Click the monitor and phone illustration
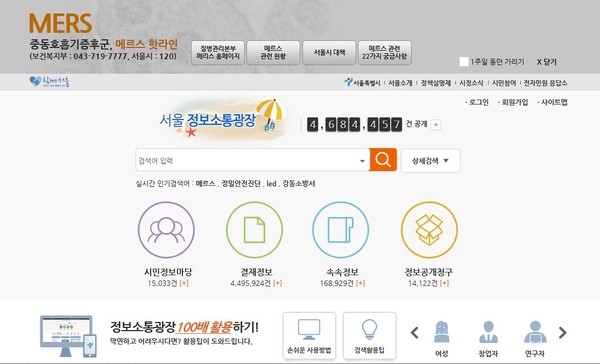 tap(68, 336)
